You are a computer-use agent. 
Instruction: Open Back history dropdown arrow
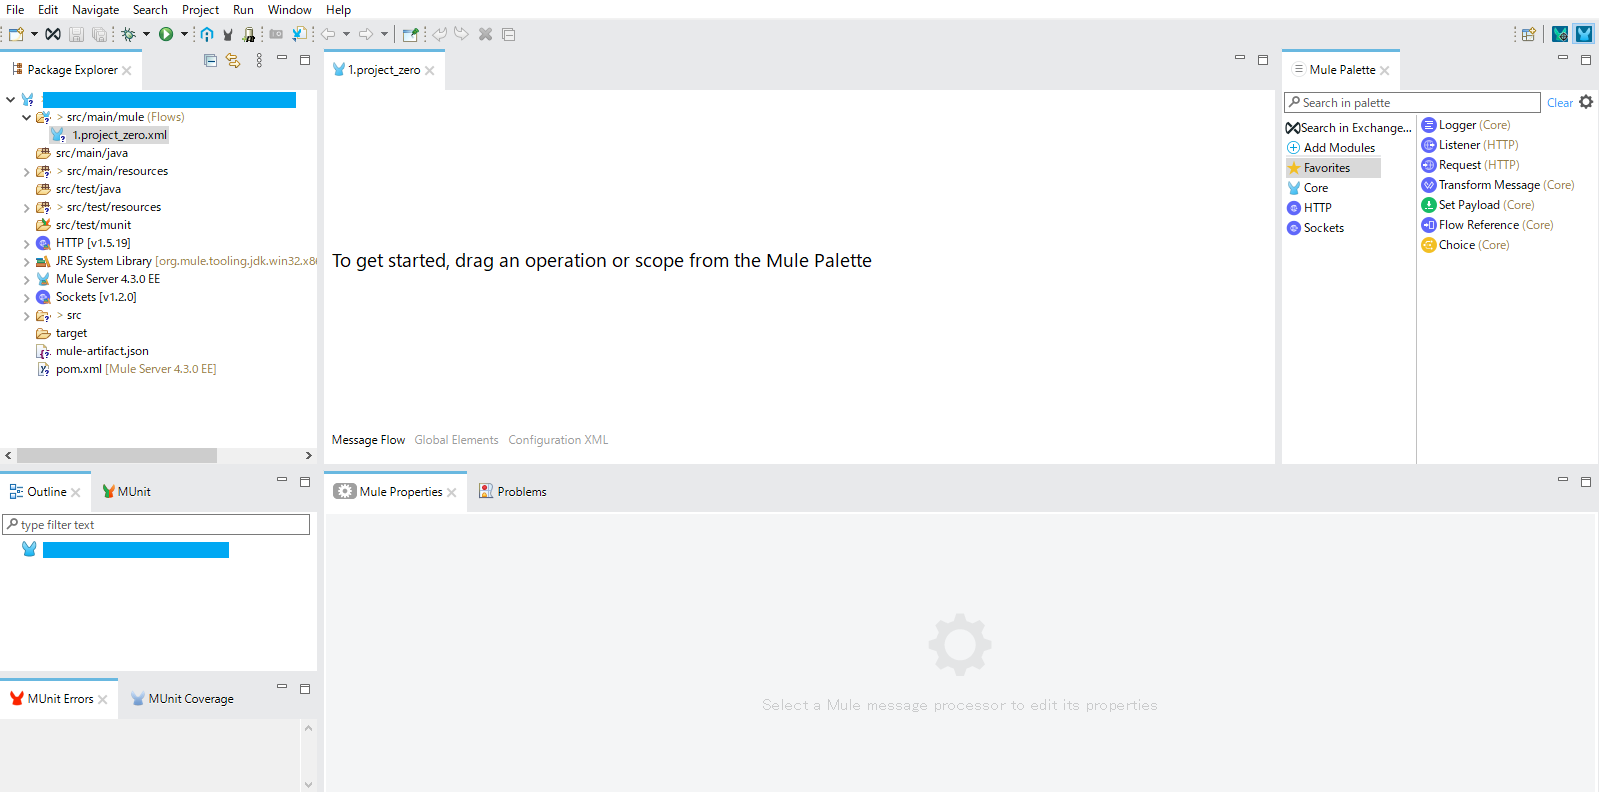(x=346, y=34)
